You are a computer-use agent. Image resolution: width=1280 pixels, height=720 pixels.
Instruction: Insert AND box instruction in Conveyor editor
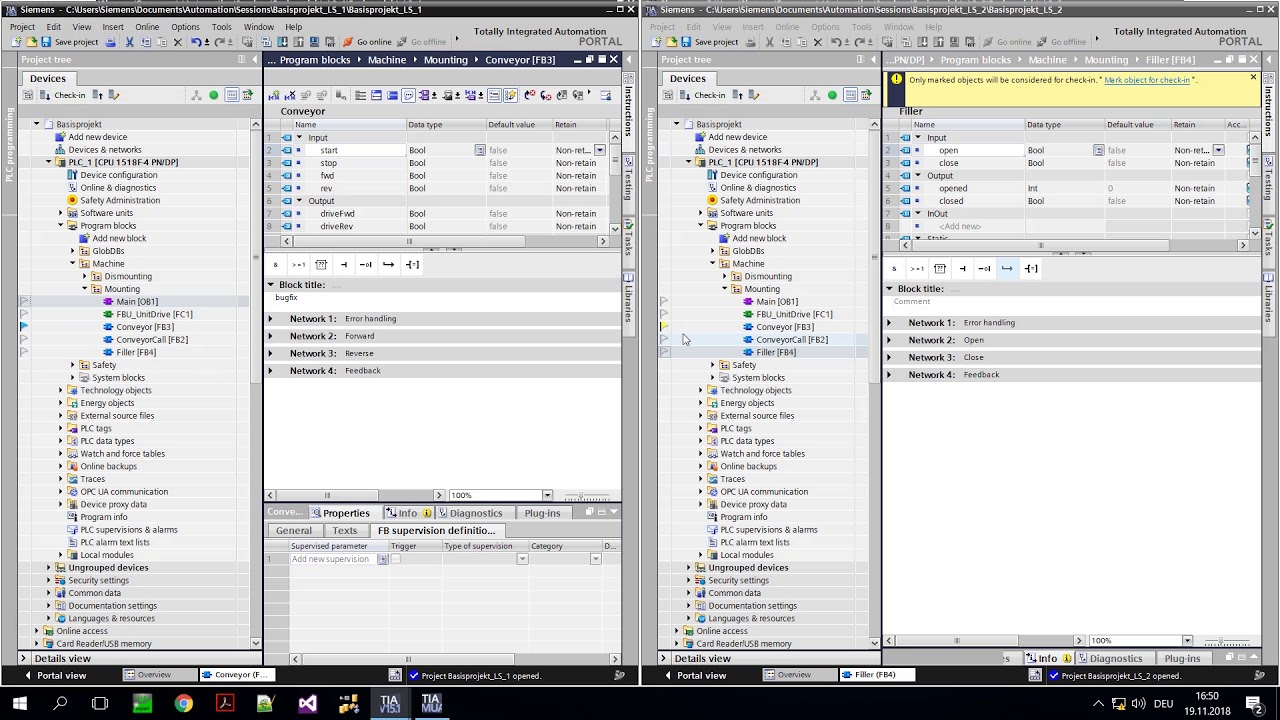(276, 265)
